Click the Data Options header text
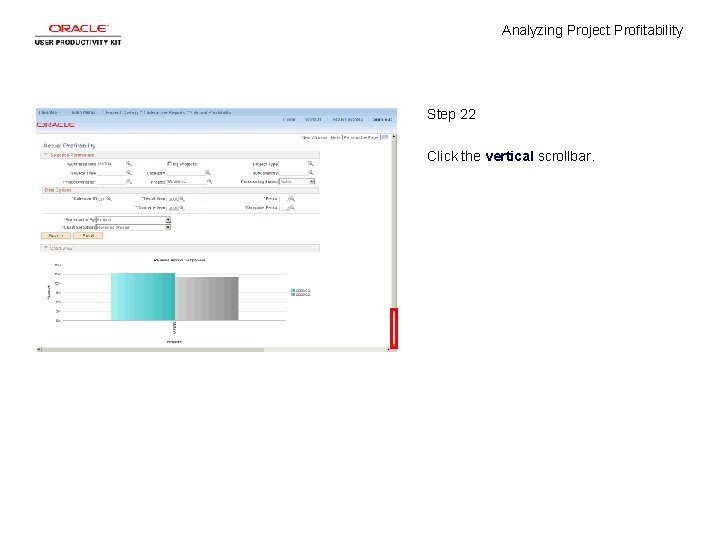Viewport: 720px width, 540px height. [x=58, y=190]
